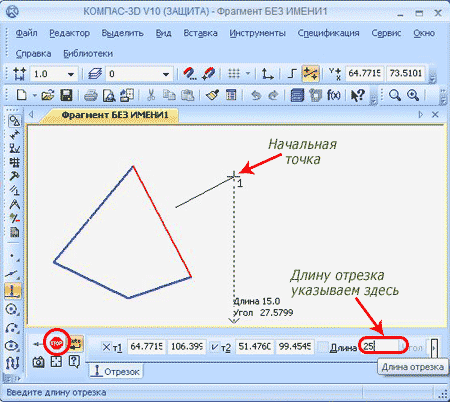Toggle the т1 point lock checkbox
450x402 pixels.
(x=106, y=347)
